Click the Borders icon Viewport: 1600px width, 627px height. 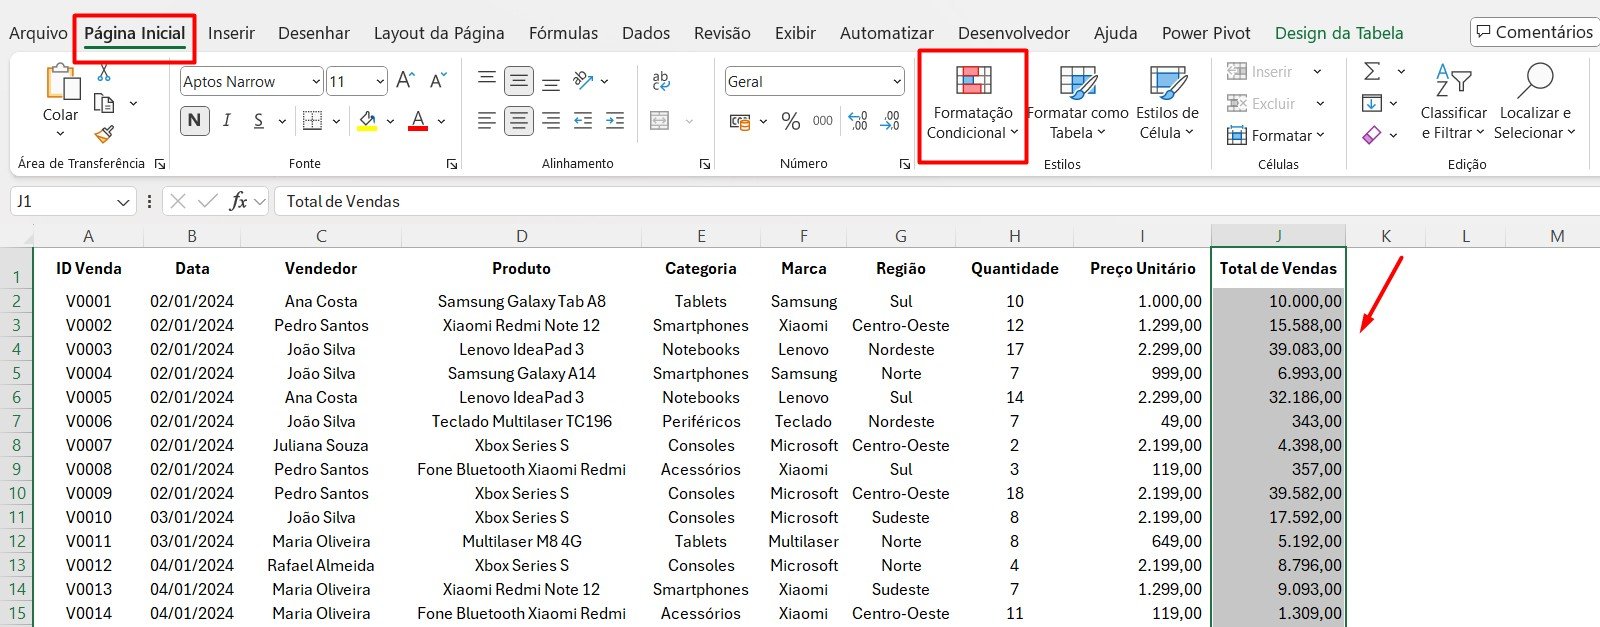pyautogui.click(x=312, y=121)
